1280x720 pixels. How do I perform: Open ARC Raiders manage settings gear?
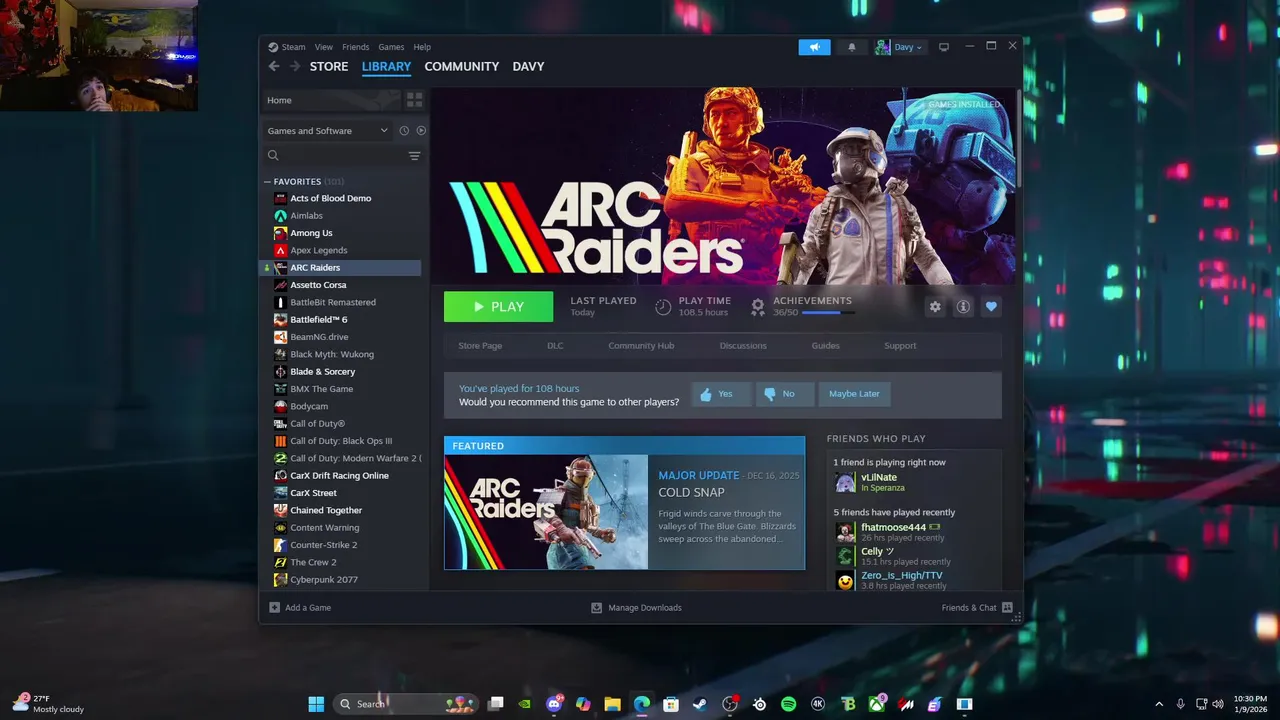935,307
